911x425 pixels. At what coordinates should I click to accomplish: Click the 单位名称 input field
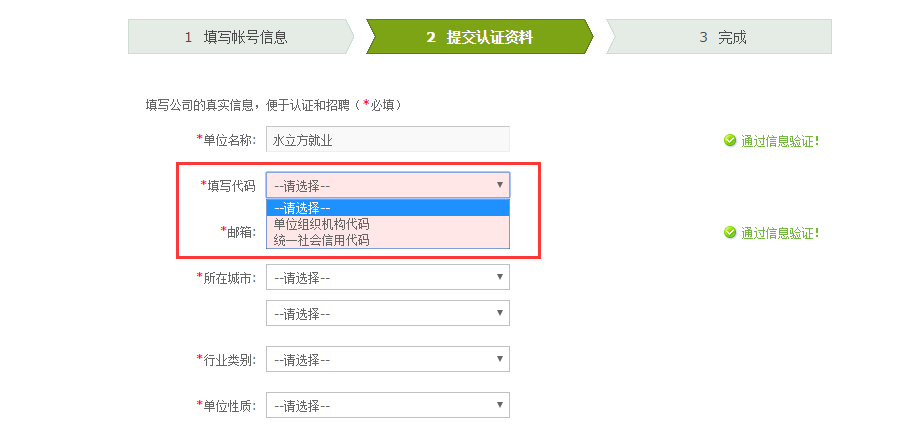pyautogui.click(x=388, y=139)
